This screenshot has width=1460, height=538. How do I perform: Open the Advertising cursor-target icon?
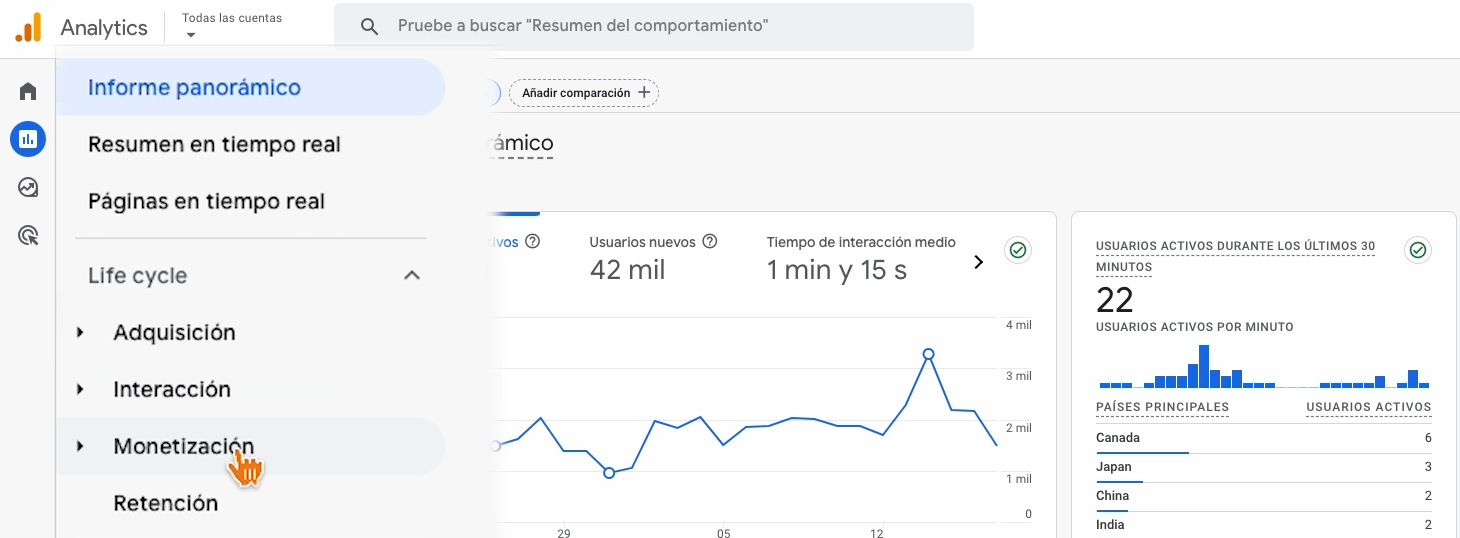(x=28, y=236)
